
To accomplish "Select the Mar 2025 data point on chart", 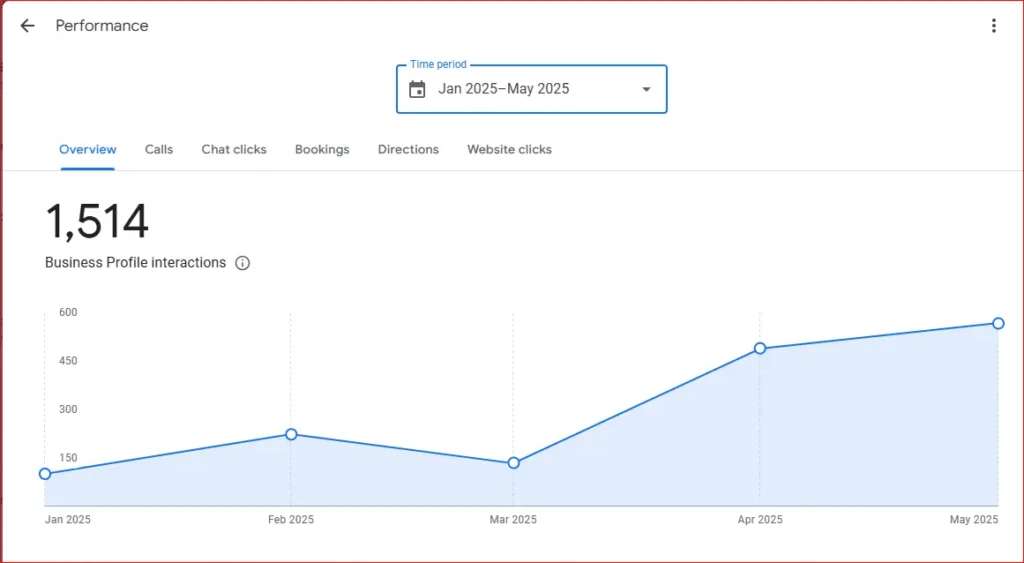I will click(513, 462).
